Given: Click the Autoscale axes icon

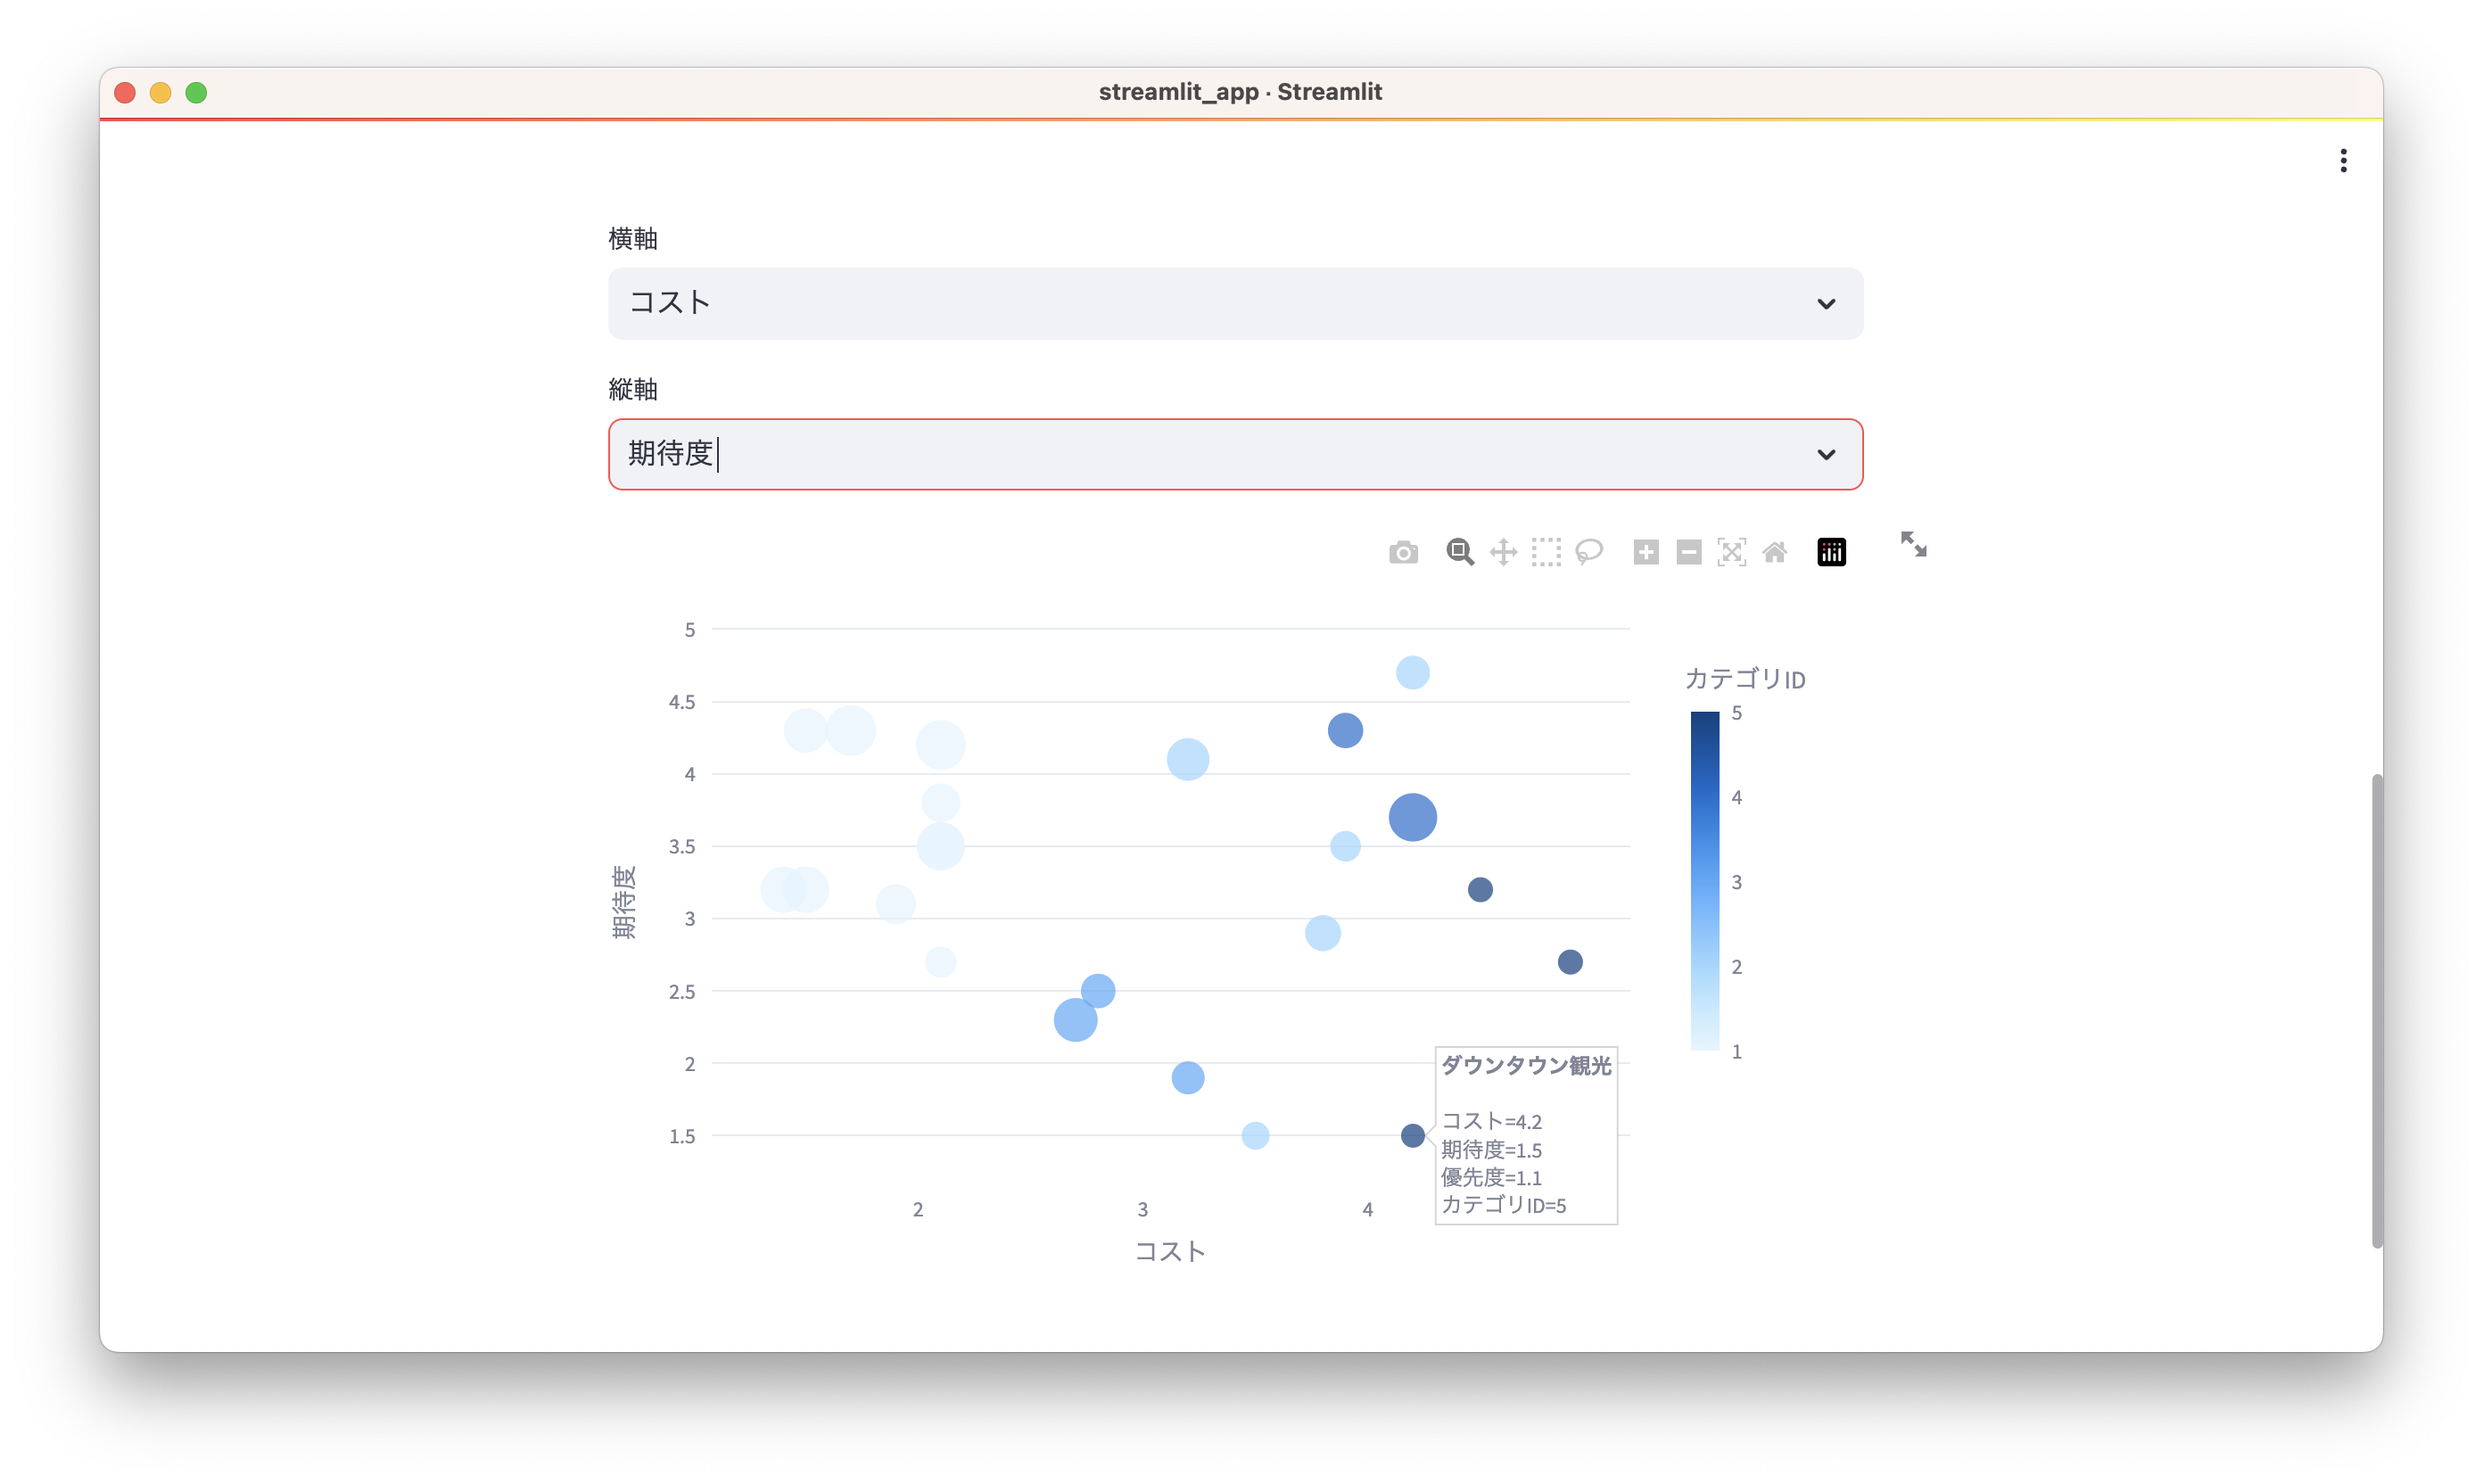Looking at the screenshot, I should 1732,552.
